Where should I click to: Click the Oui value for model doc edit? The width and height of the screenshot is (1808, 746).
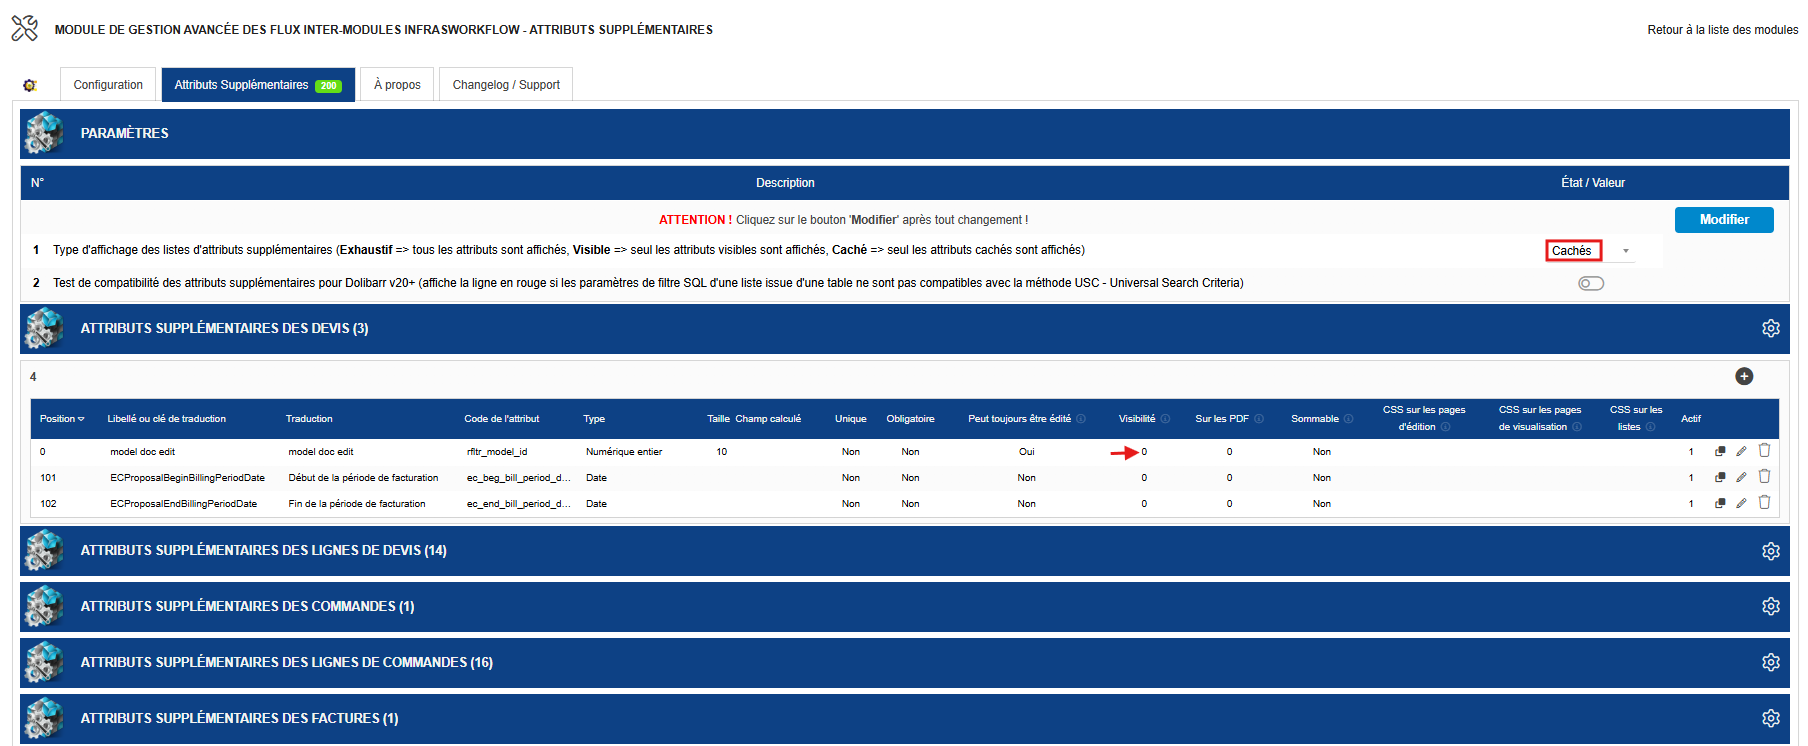(1027, 452)
